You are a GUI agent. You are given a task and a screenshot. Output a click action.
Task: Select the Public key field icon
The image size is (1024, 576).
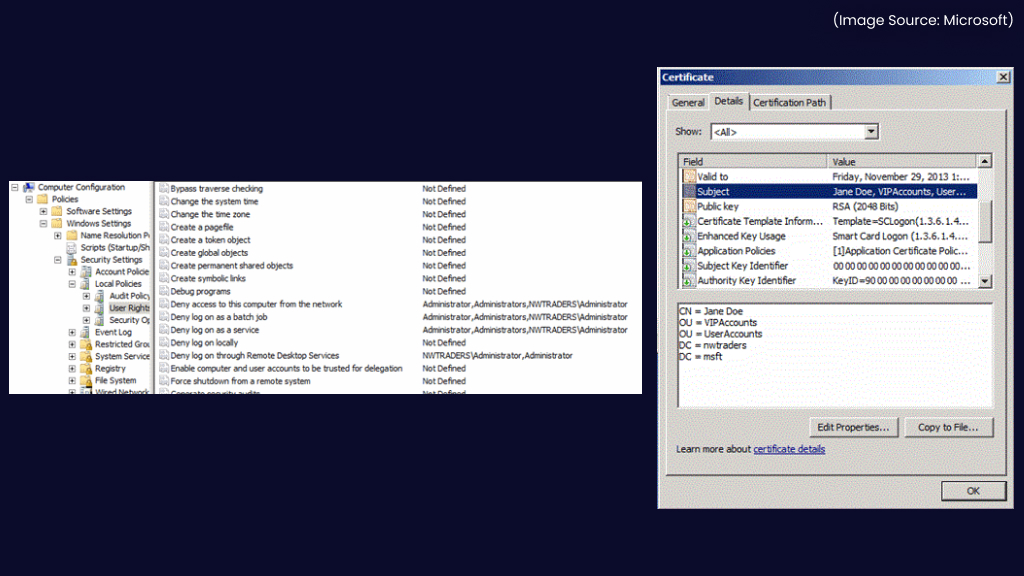(x=689, y=206)
